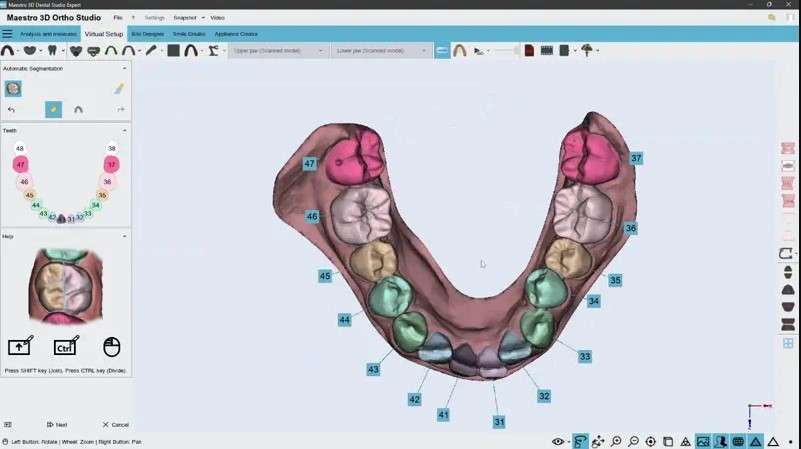Collapse the Teeth panel
The width and height of the screenshot is (801, 449).
pyautogui.click(x=125, y=130)
